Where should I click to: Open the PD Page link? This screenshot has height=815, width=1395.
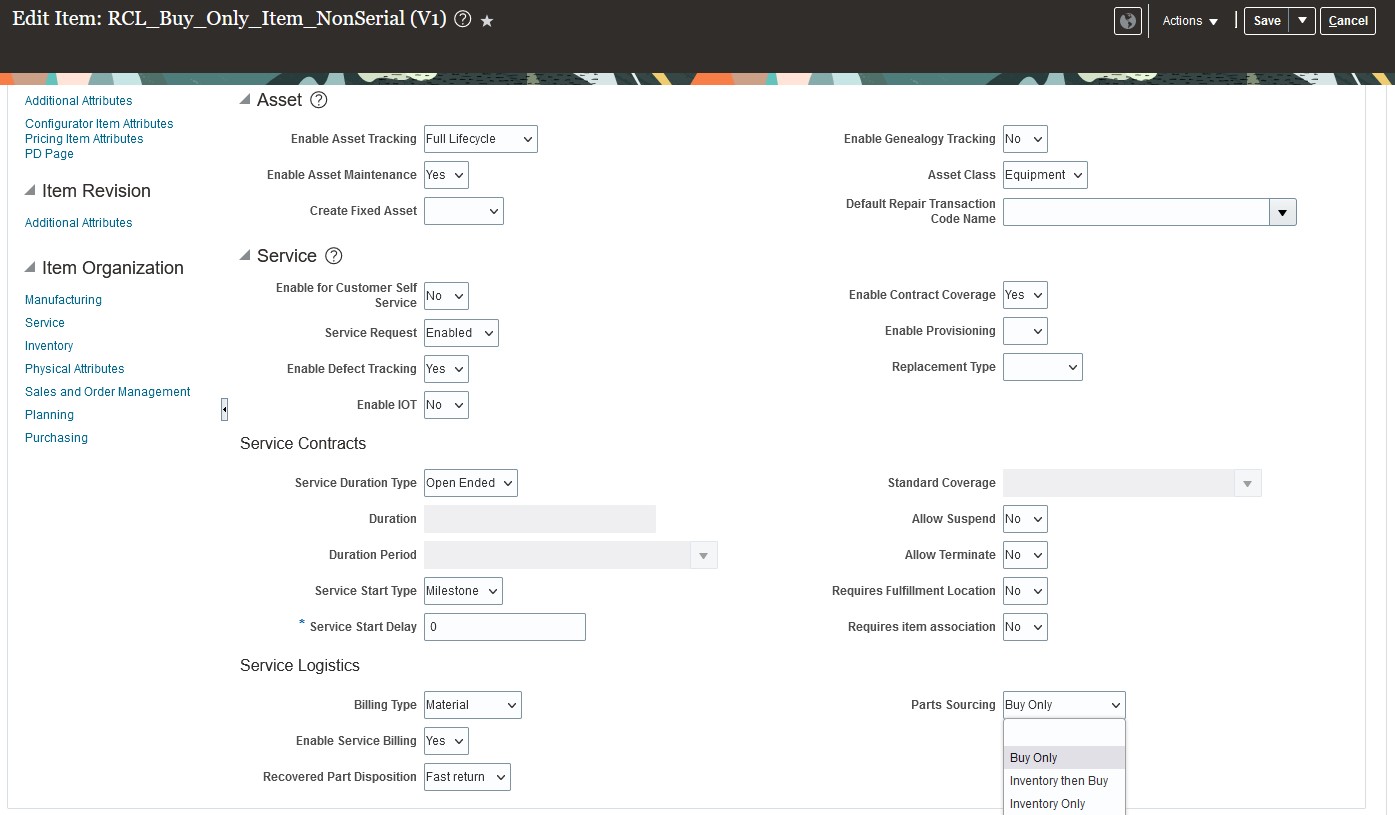point(49,154)
